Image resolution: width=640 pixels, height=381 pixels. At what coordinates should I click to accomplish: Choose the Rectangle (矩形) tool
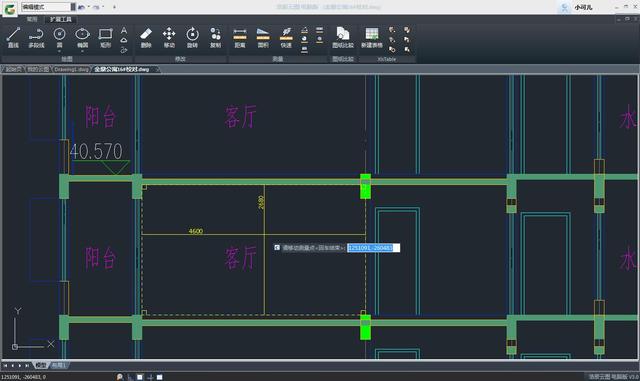tap(105, 38)
